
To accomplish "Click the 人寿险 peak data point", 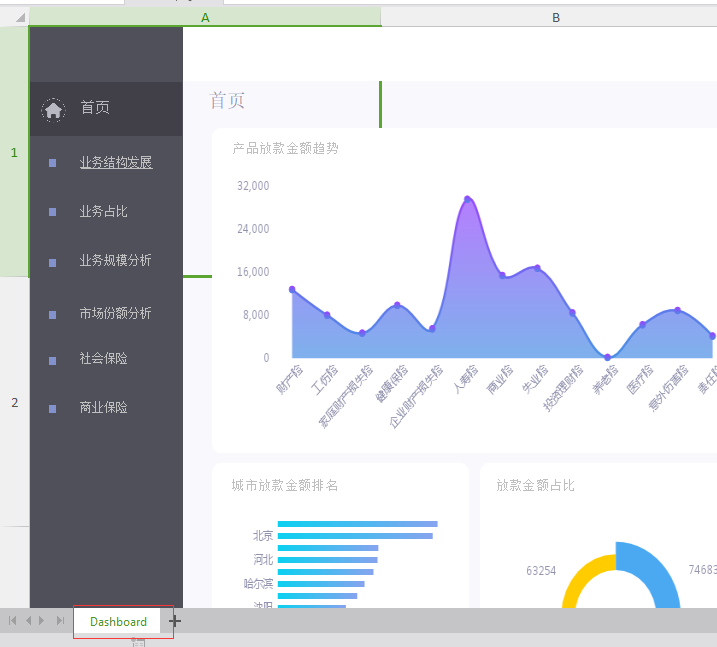I will pos(467,200).
